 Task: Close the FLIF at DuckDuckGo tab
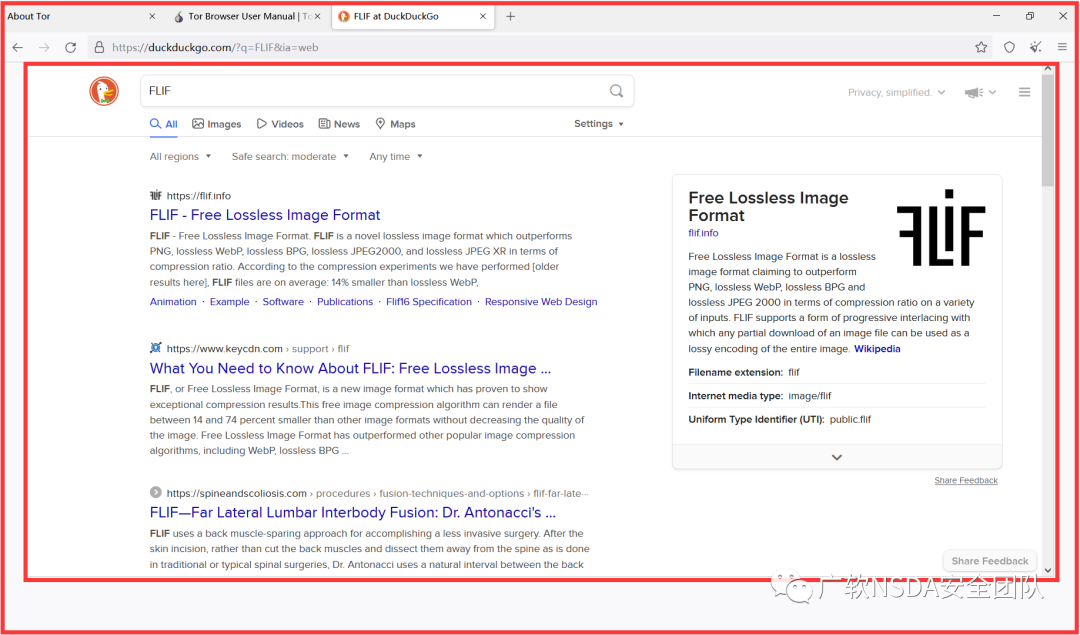click(x=483, y=17)
